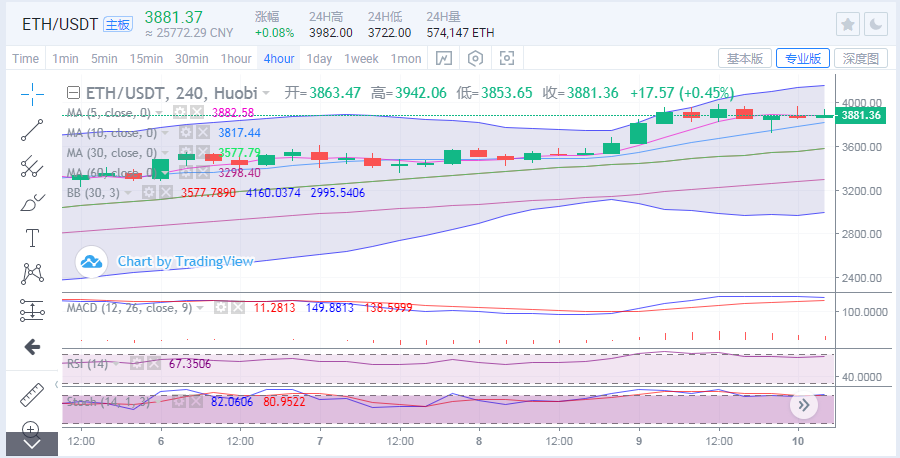Remove the MACD indicator with X
900x458 pixels.
235,307
